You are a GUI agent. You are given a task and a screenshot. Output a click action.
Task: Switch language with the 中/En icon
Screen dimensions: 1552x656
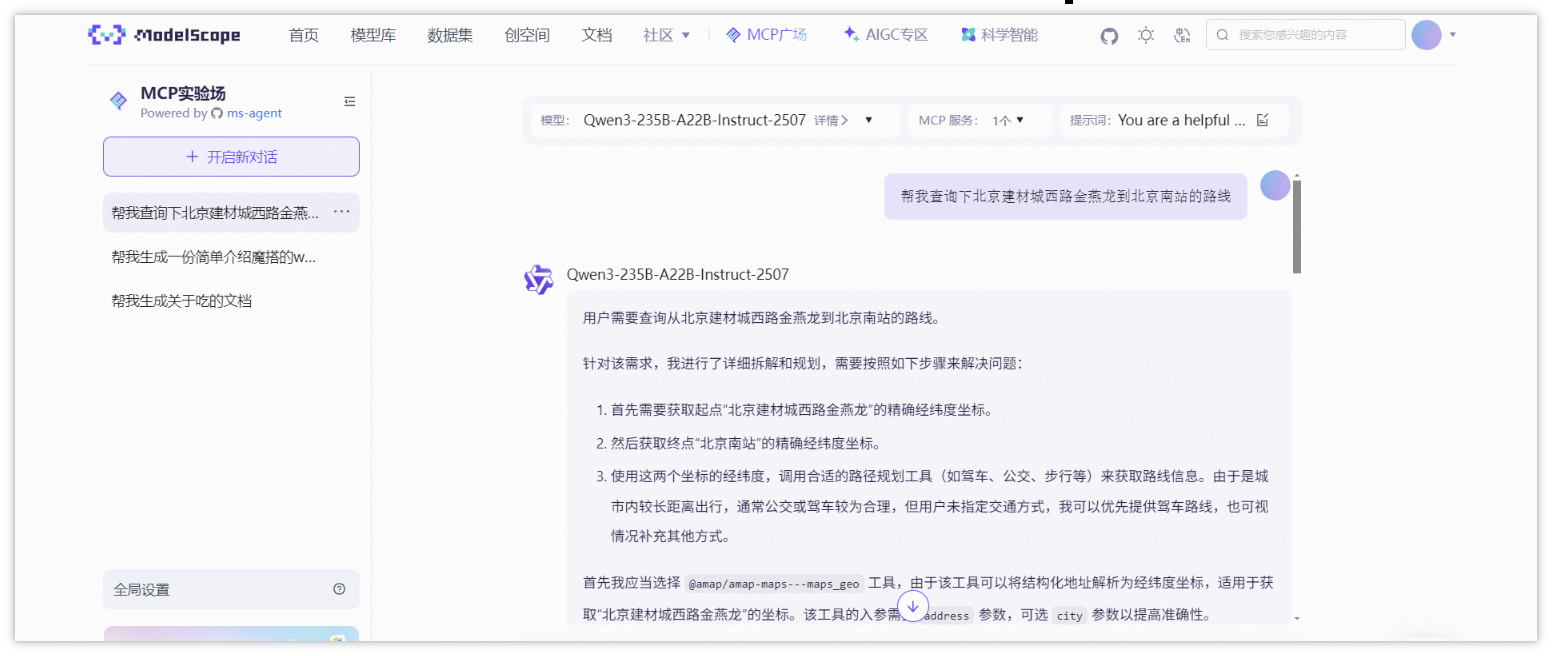[1183, 35]
